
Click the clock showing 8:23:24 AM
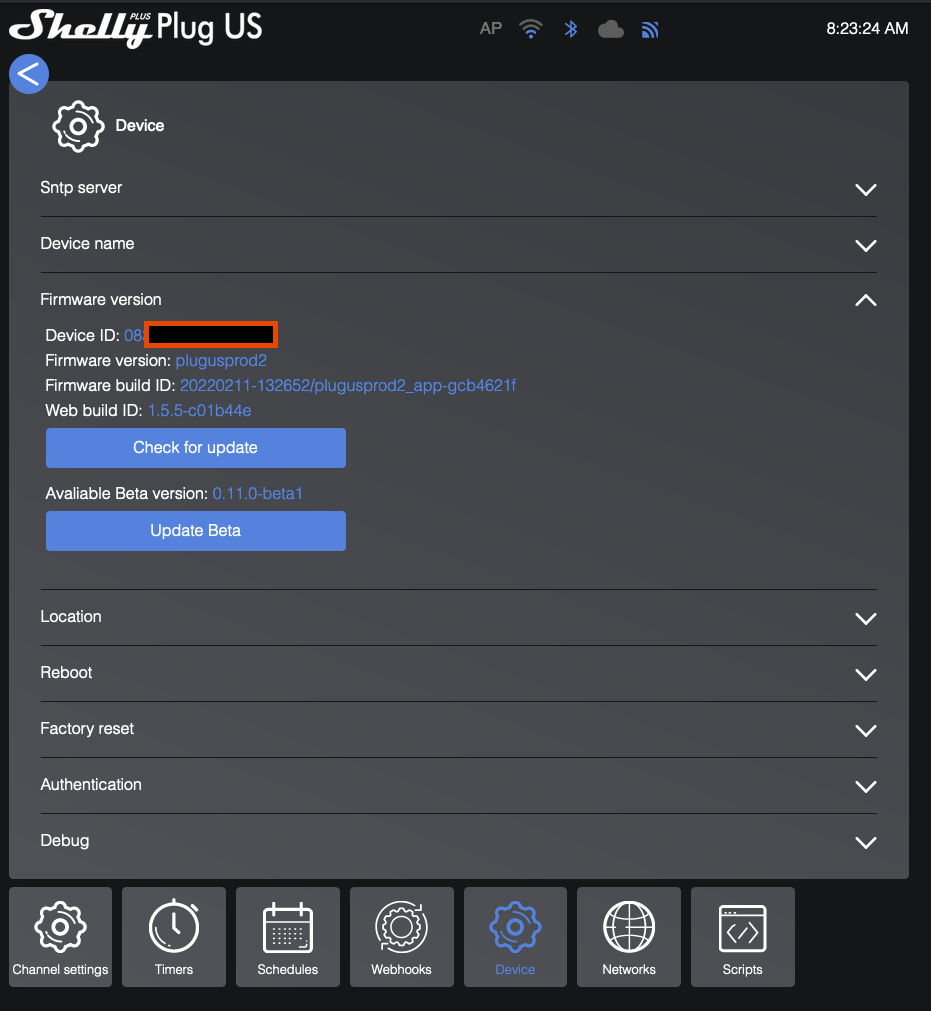pos(867,28)
